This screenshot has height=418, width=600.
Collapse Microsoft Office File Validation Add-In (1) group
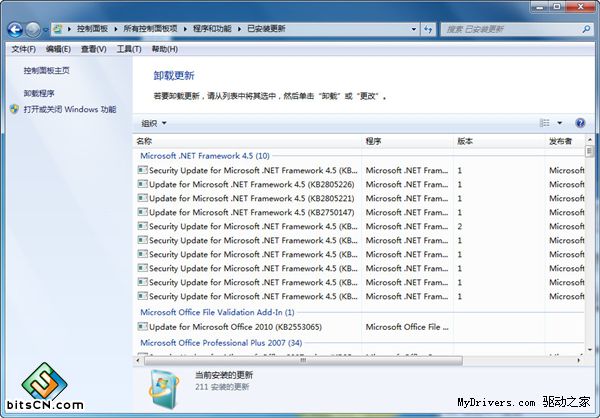click(x=217, y=312)
